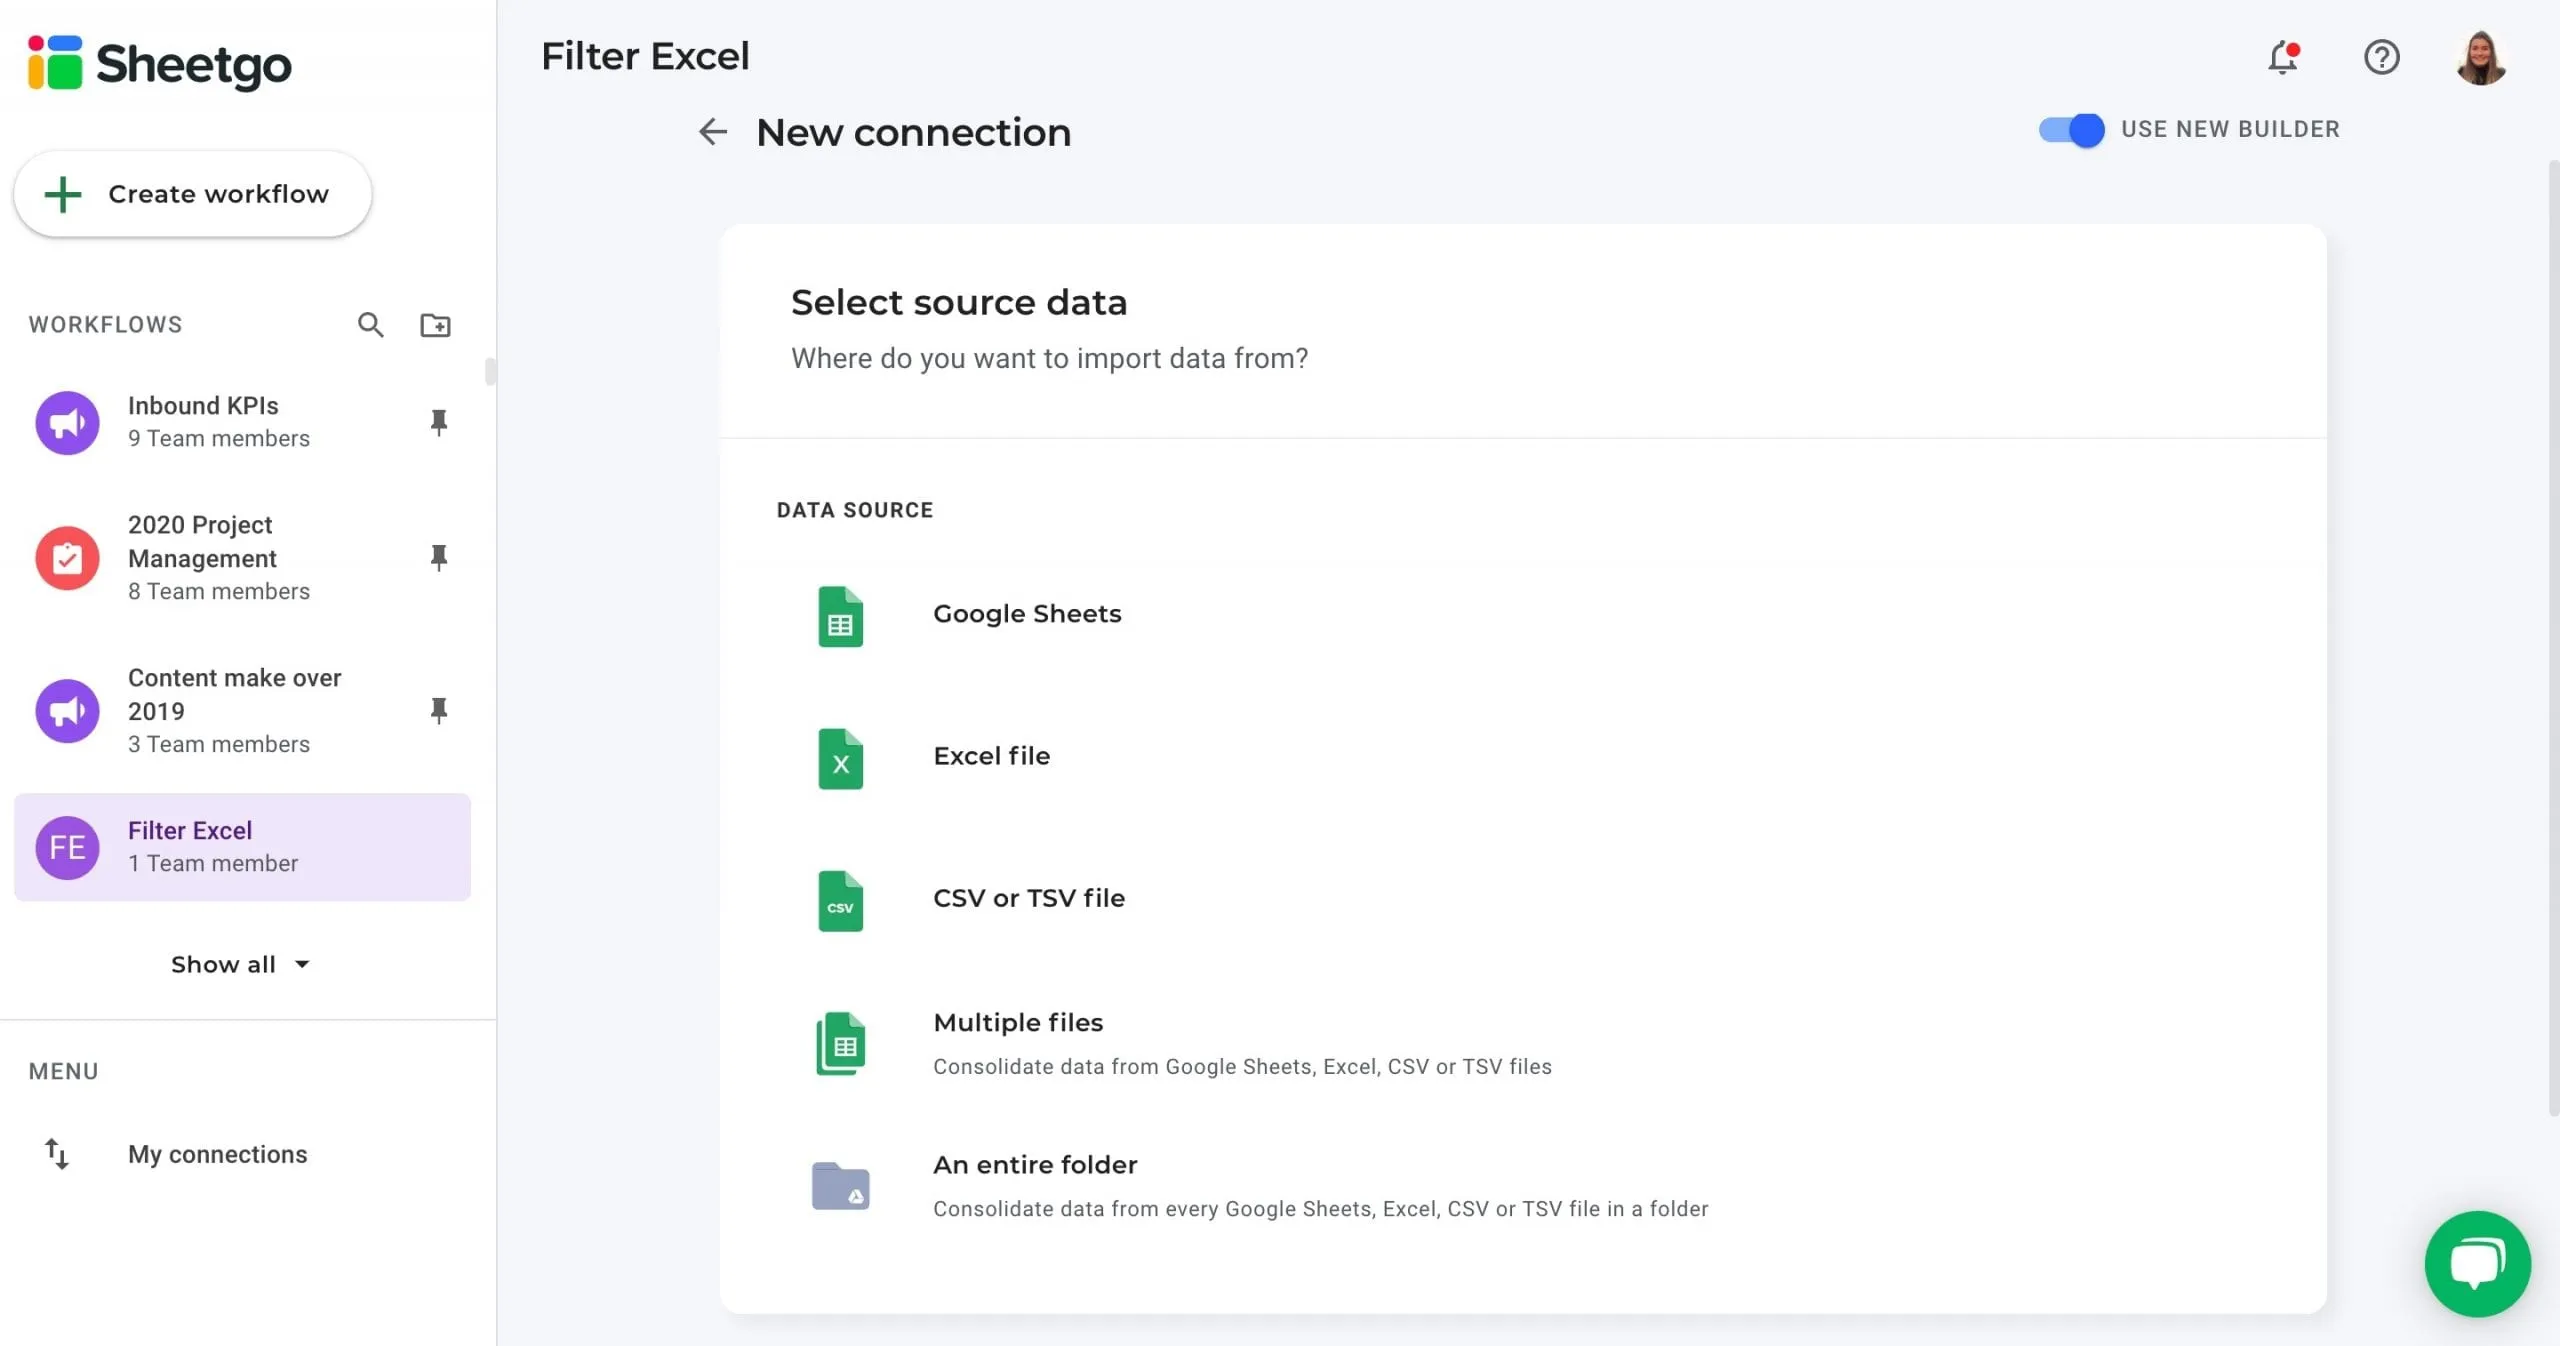
Task: Click the Multiple files icon
Action: pyautogui.click(x=840, y=1043)
